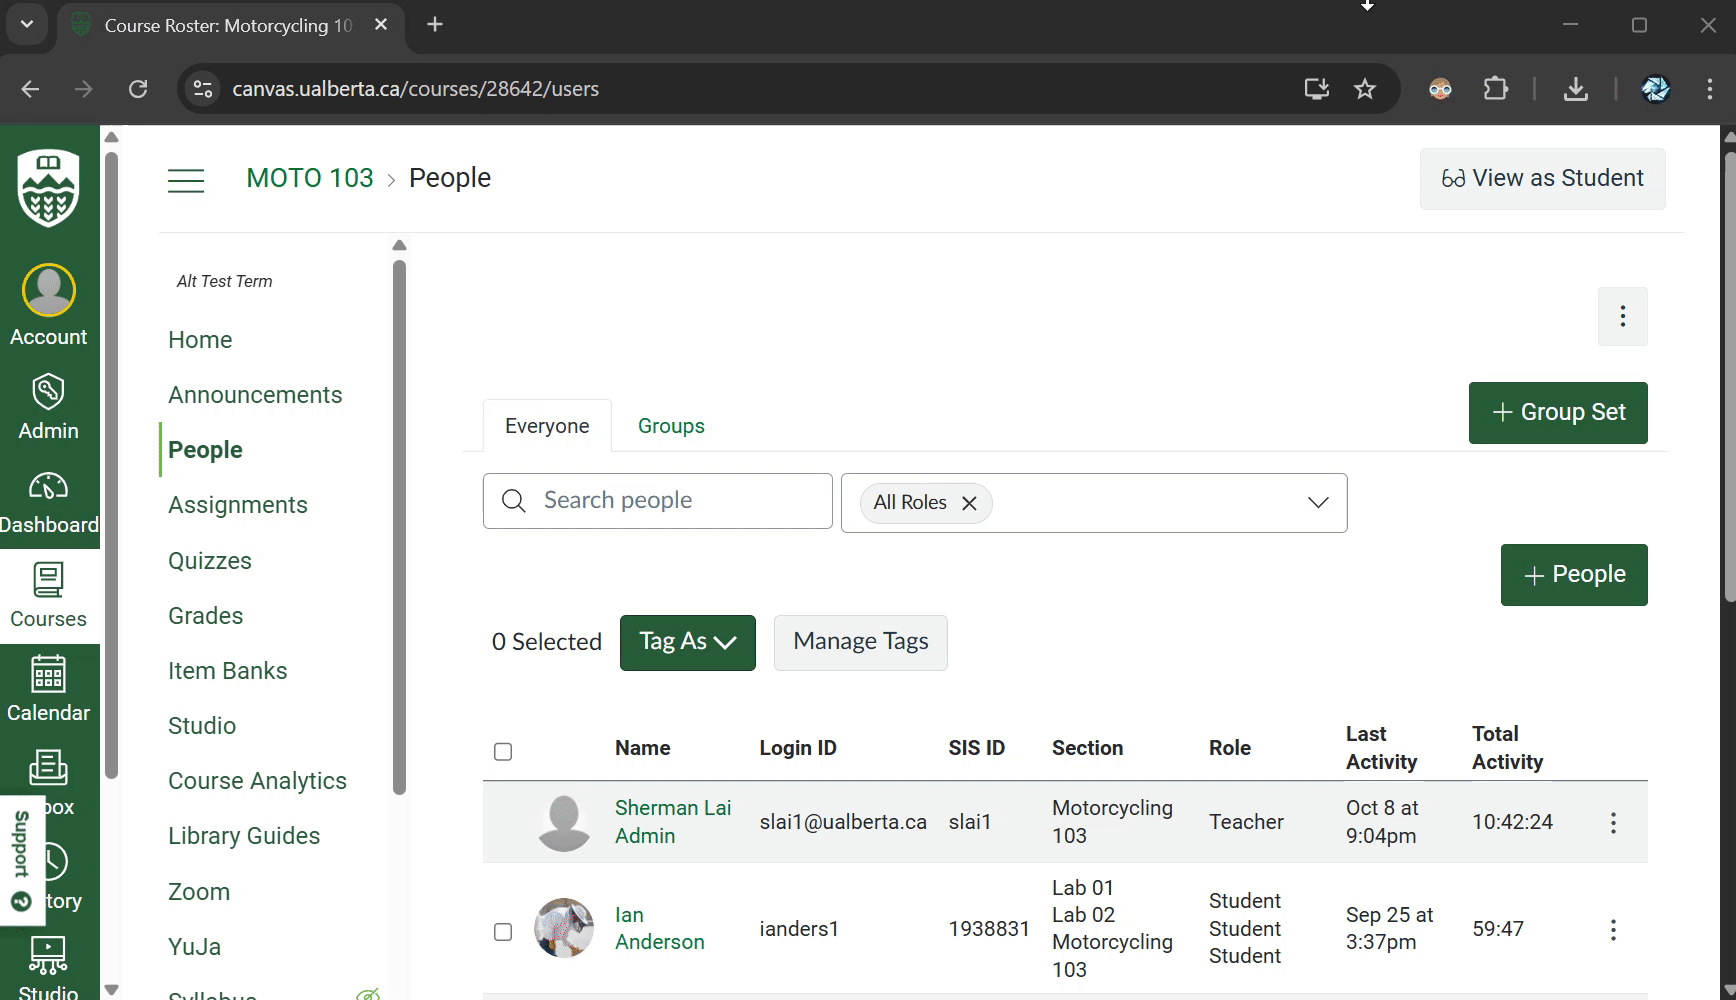The image size is (1736, 1000).
Task: Bookmark this page with the star icon
Action: 1364,89
